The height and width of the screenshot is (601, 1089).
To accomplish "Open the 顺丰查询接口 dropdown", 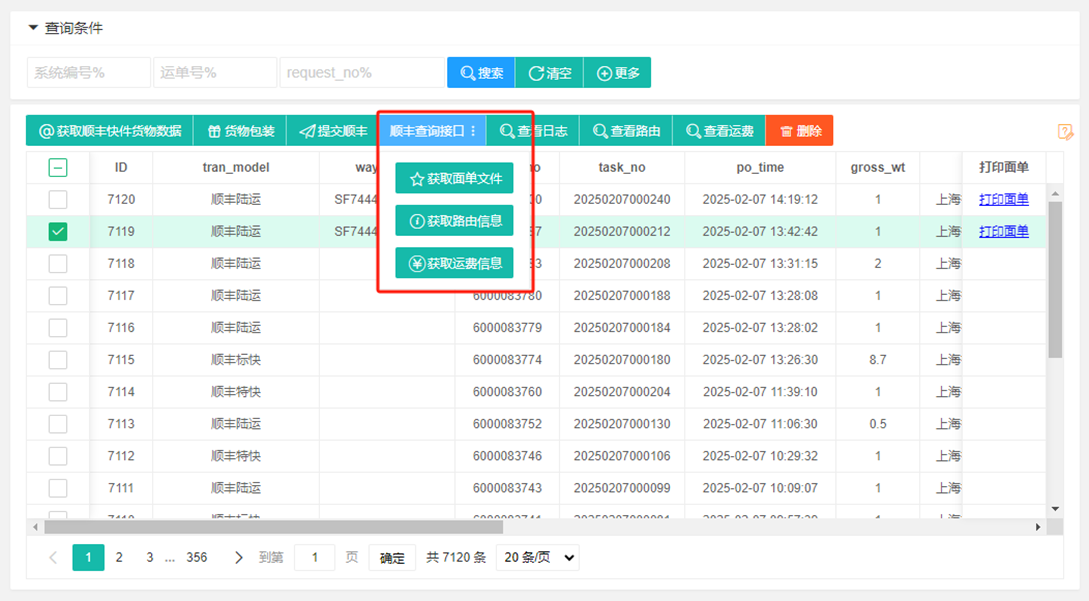I will (x=435, y=130).
